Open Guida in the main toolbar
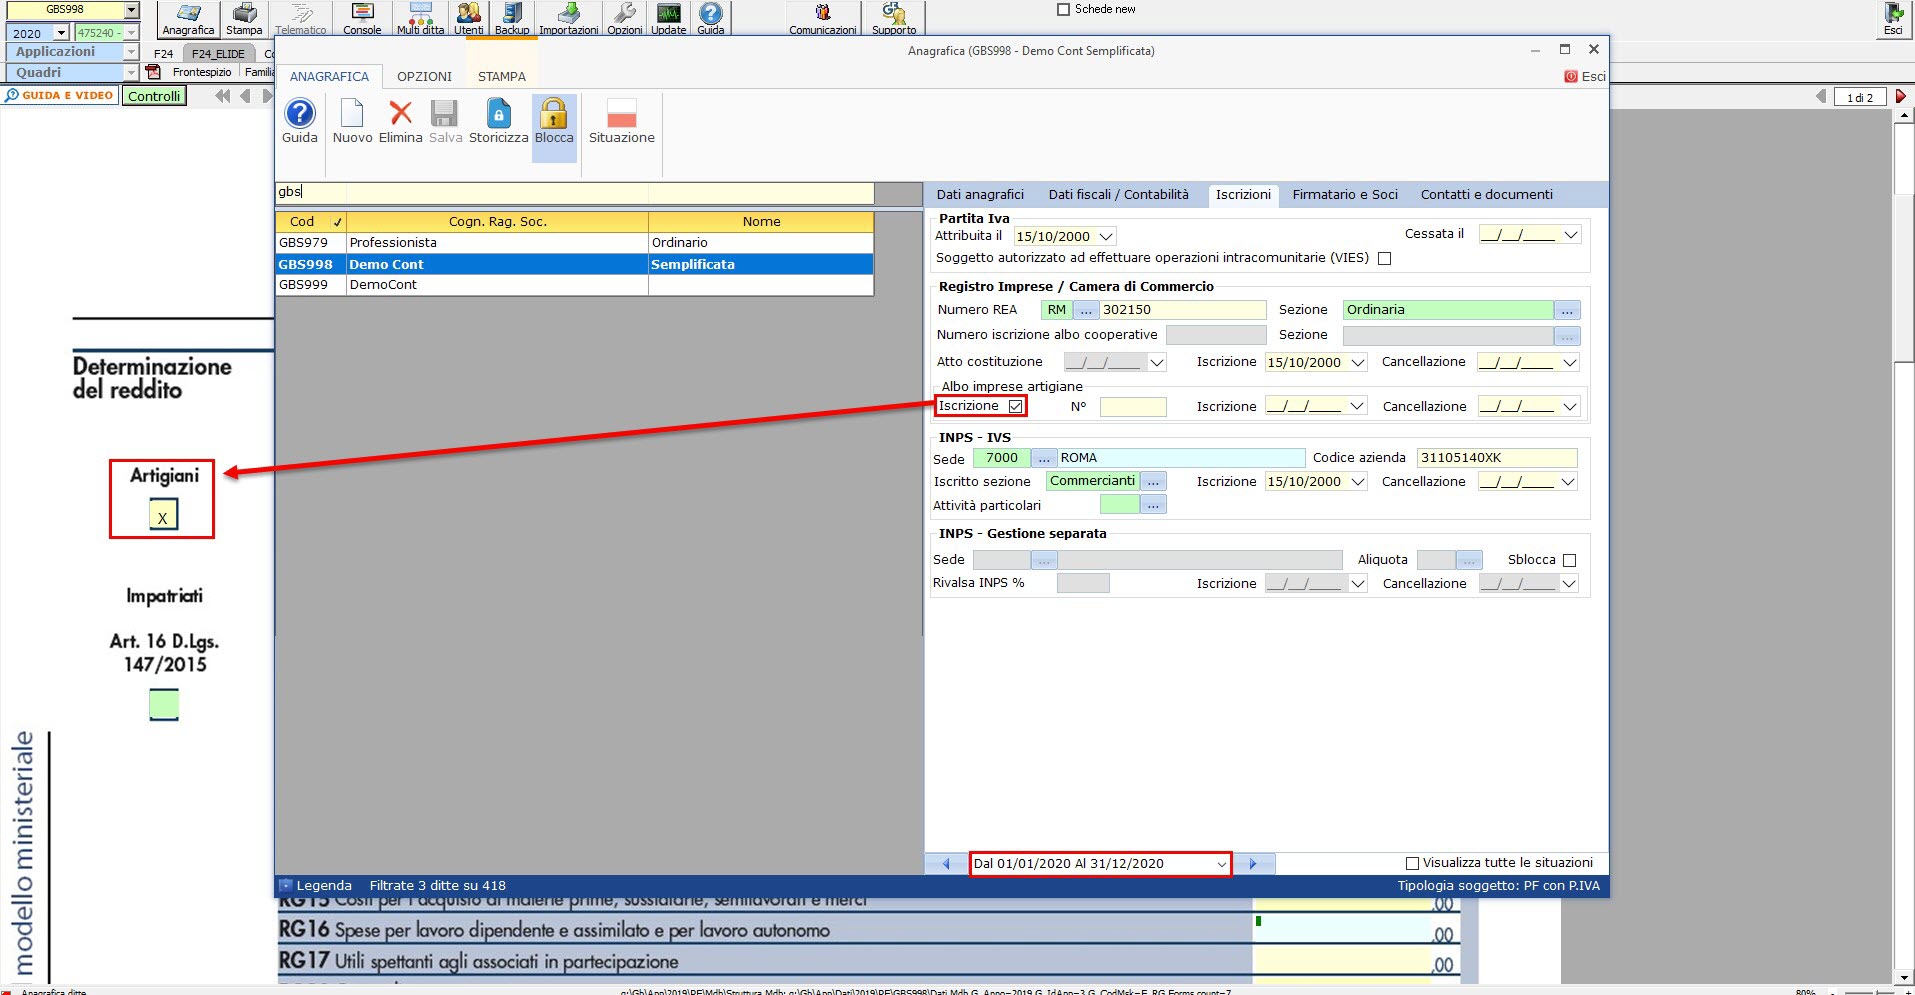 pos(711,18)
